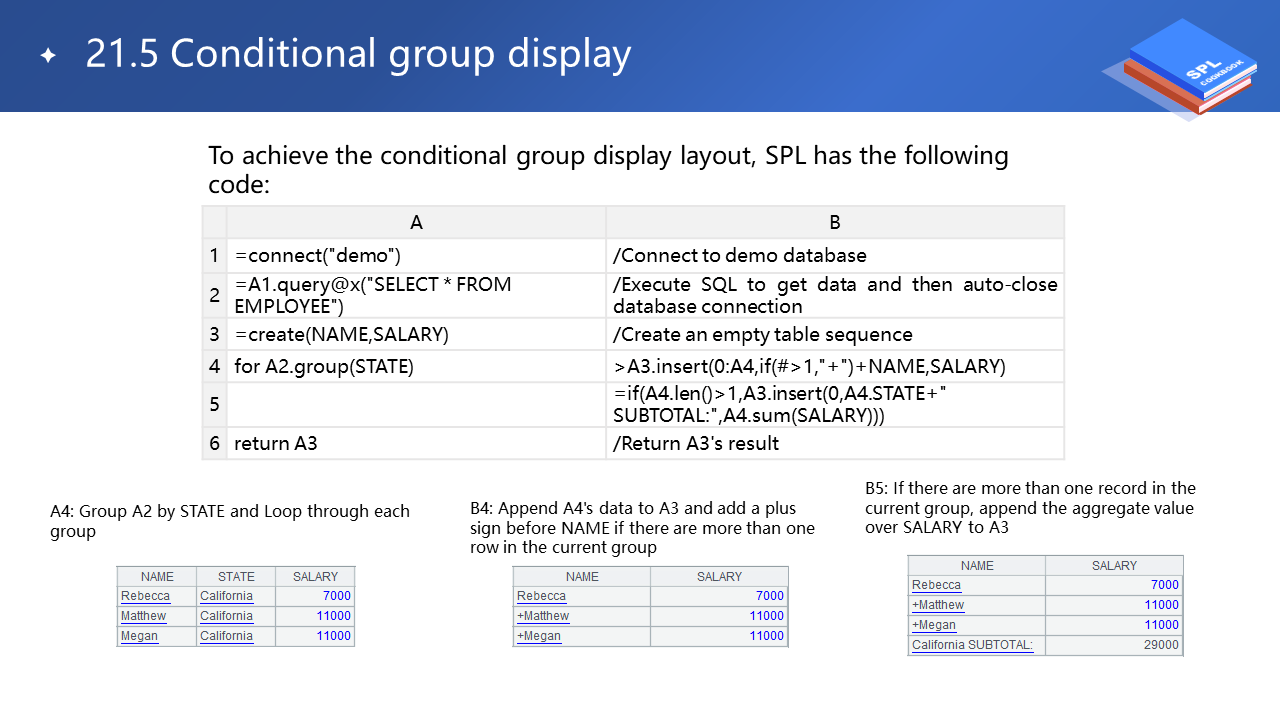The image size is (1280, 720).
Task: Select column header B in the code grid
Action: click(x=834, y=222)
